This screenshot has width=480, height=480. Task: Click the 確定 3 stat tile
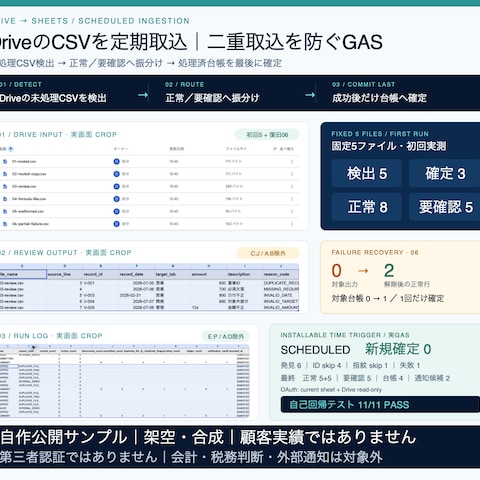tap(445, 173)
